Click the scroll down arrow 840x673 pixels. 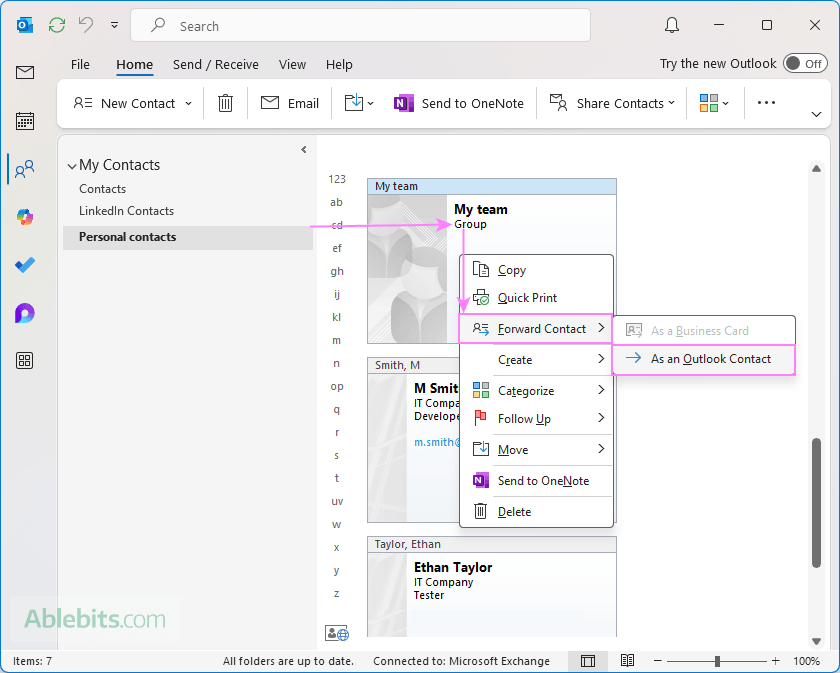(x=816, y=641)
